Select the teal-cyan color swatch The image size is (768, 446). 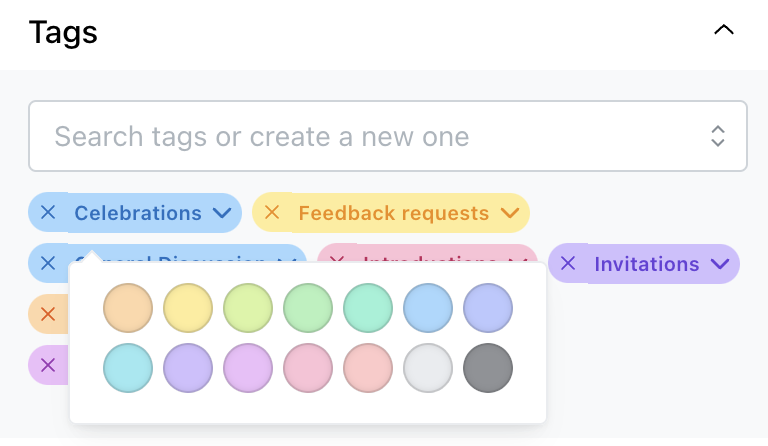128,368
